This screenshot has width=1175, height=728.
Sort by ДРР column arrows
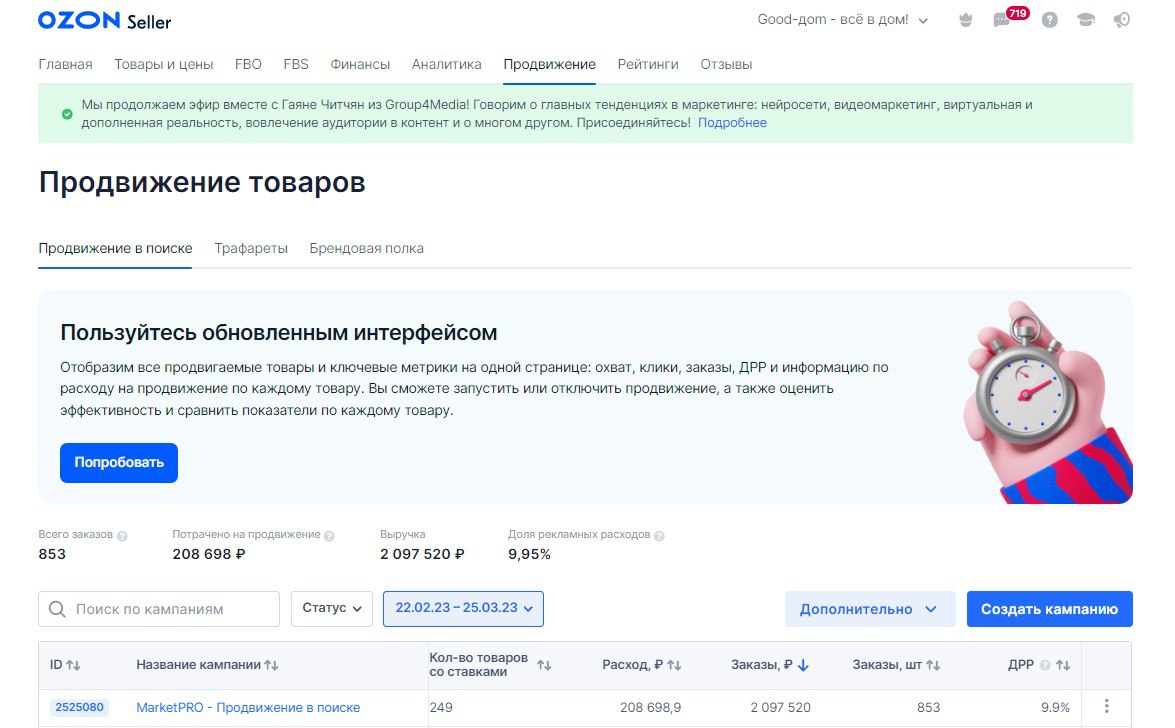coord(1063,665)
